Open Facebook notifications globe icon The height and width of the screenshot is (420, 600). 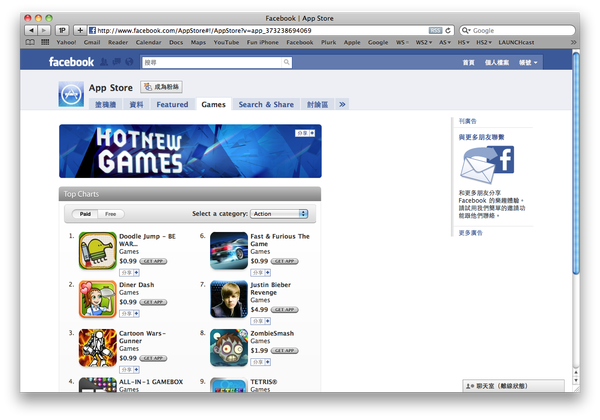point(129,62)
